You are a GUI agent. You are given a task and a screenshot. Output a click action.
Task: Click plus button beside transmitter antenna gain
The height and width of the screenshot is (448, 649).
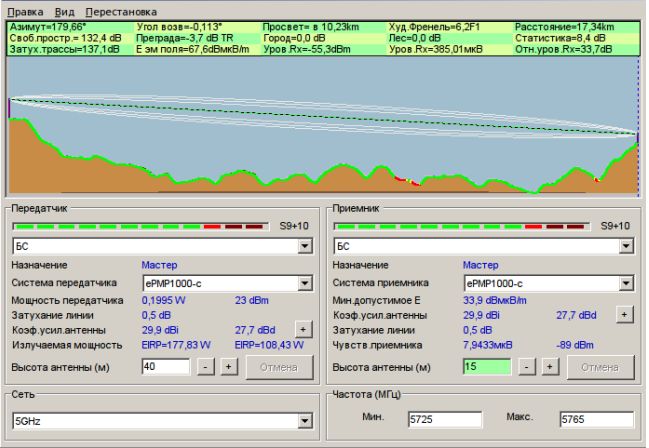[303, 329]
